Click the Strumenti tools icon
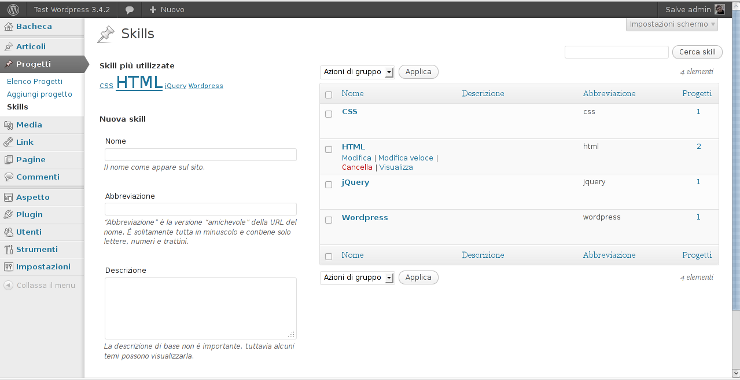 coord(8,249)
